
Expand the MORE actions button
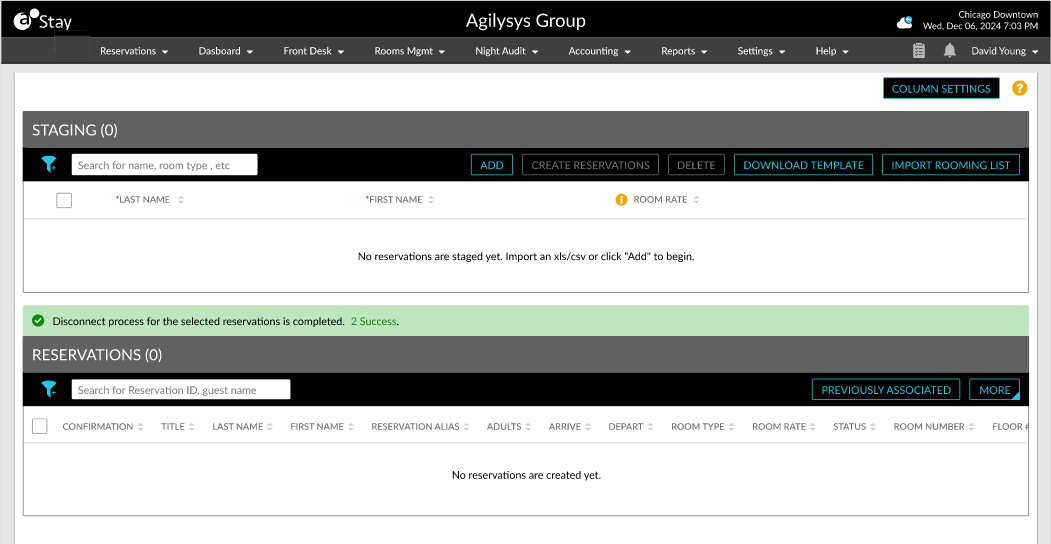995,389
